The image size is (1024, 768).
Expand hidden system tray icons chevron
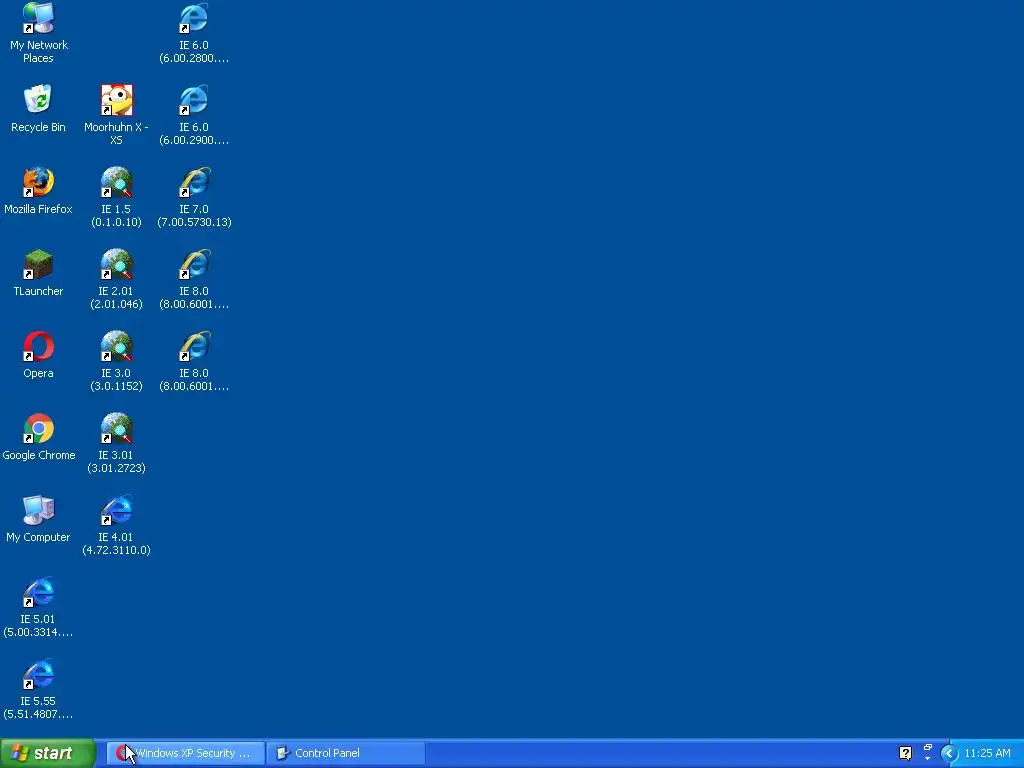click(949, 754)
